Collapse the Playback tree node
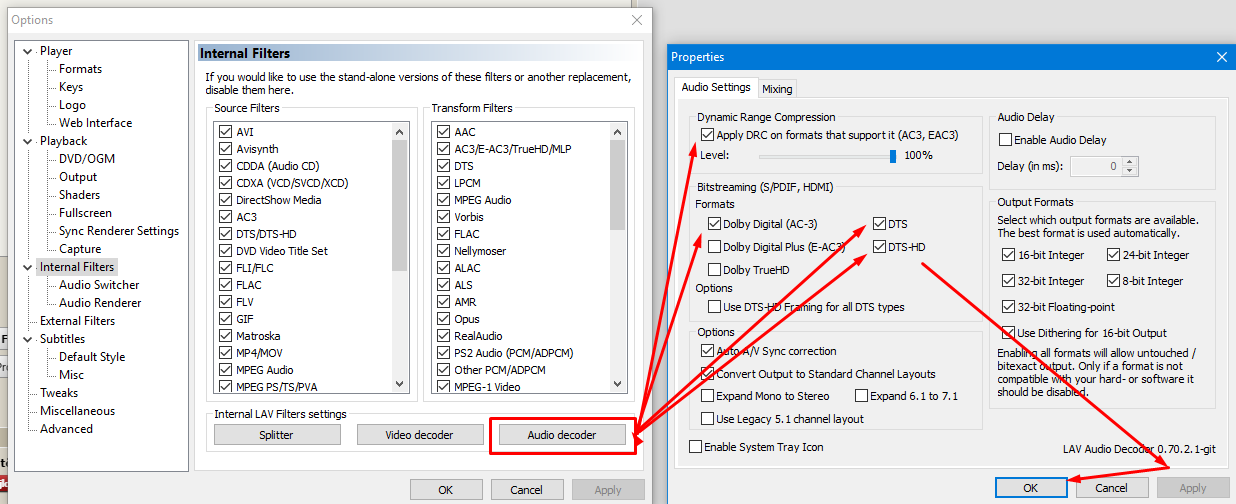This screenshot has height=504, width=1236. (x=28, y=141)
